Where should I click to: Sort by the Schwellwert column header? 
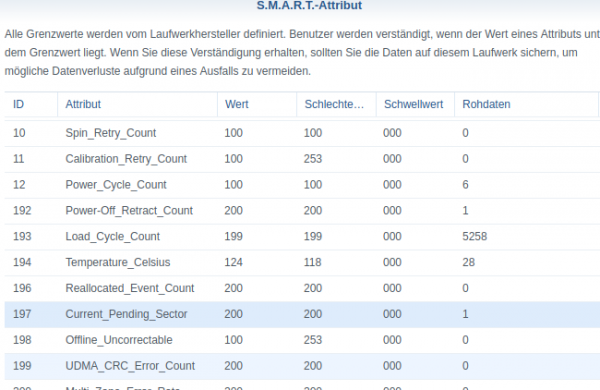[415, 104]
